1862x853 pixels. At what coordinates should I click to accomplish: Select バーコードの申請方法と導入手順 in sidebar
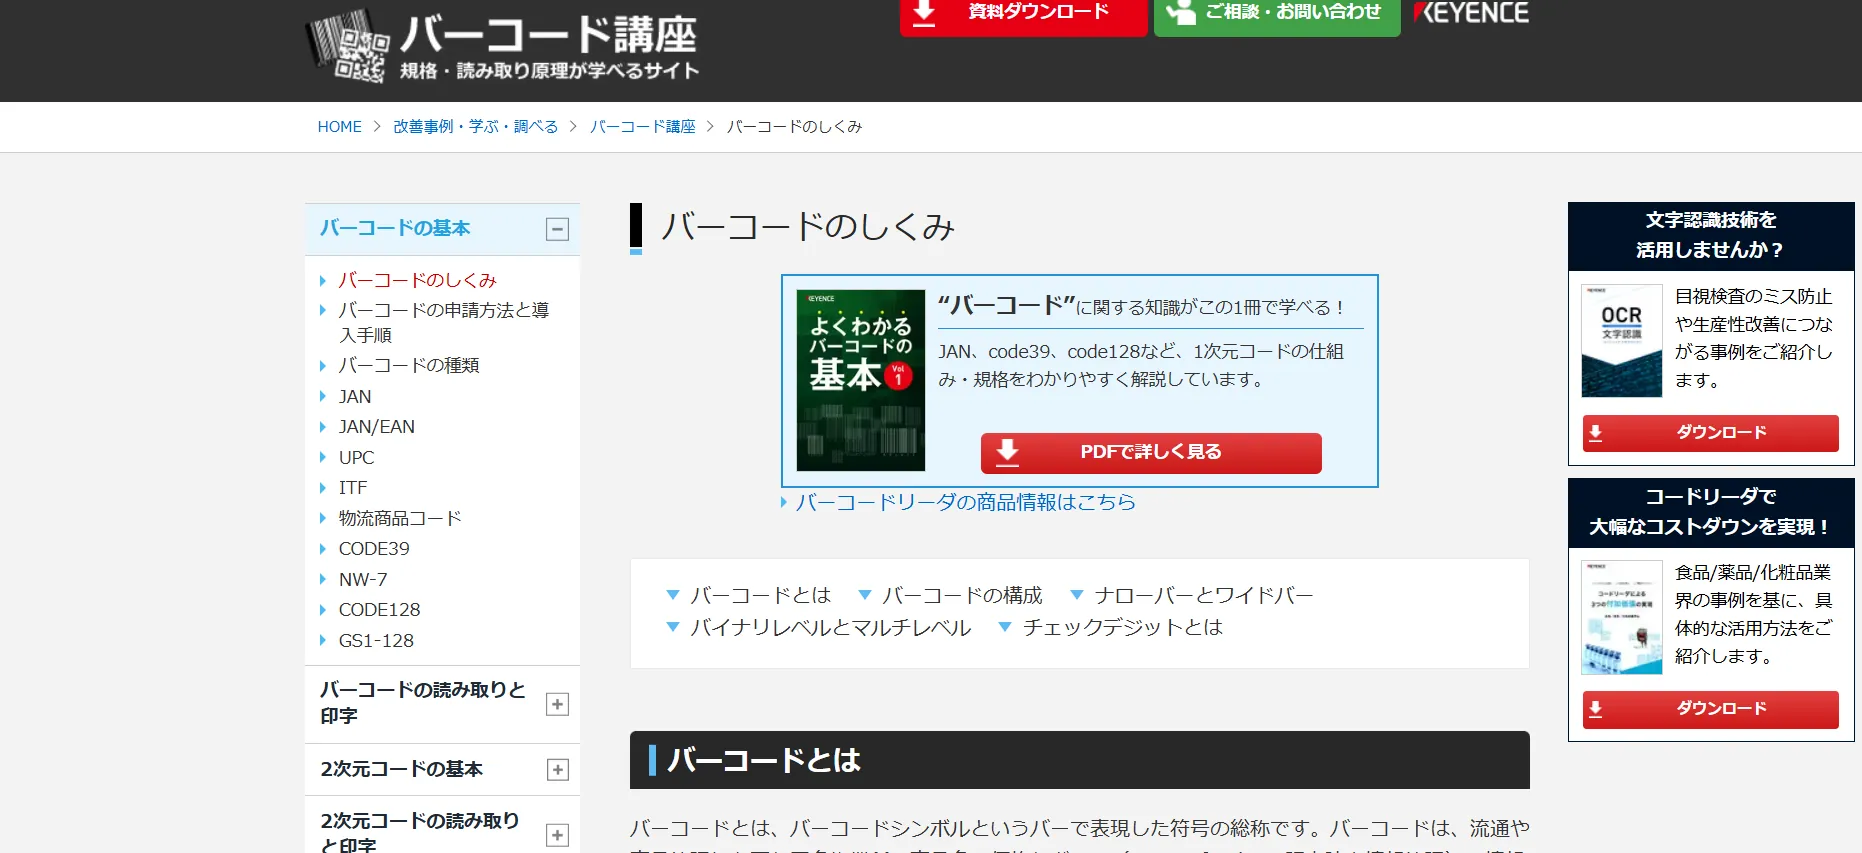click(x=443, y=322)
